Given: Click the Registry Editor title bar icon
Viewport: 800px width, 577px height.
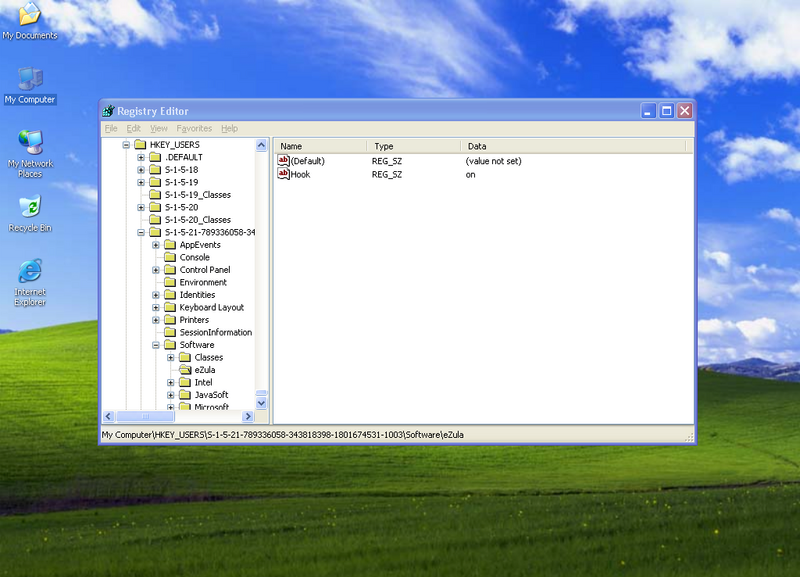Looking at the screenshot, I should (108, 111).
